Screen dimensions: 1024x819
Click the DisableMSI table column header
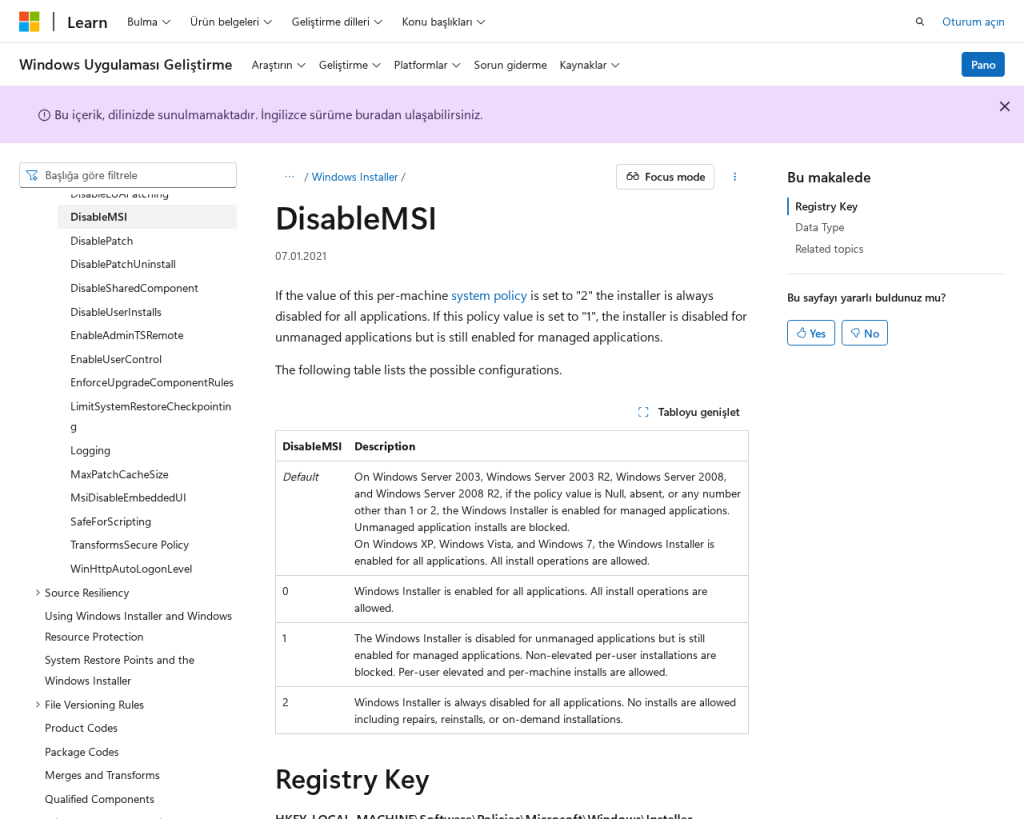[x=312, y=447]
